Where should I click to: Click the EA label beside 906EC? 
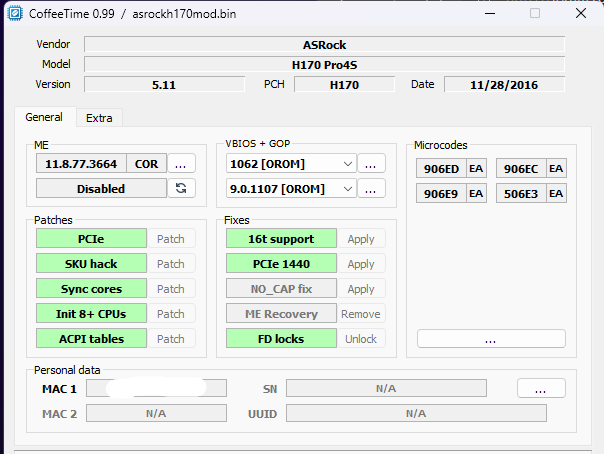tap(556, 168)
